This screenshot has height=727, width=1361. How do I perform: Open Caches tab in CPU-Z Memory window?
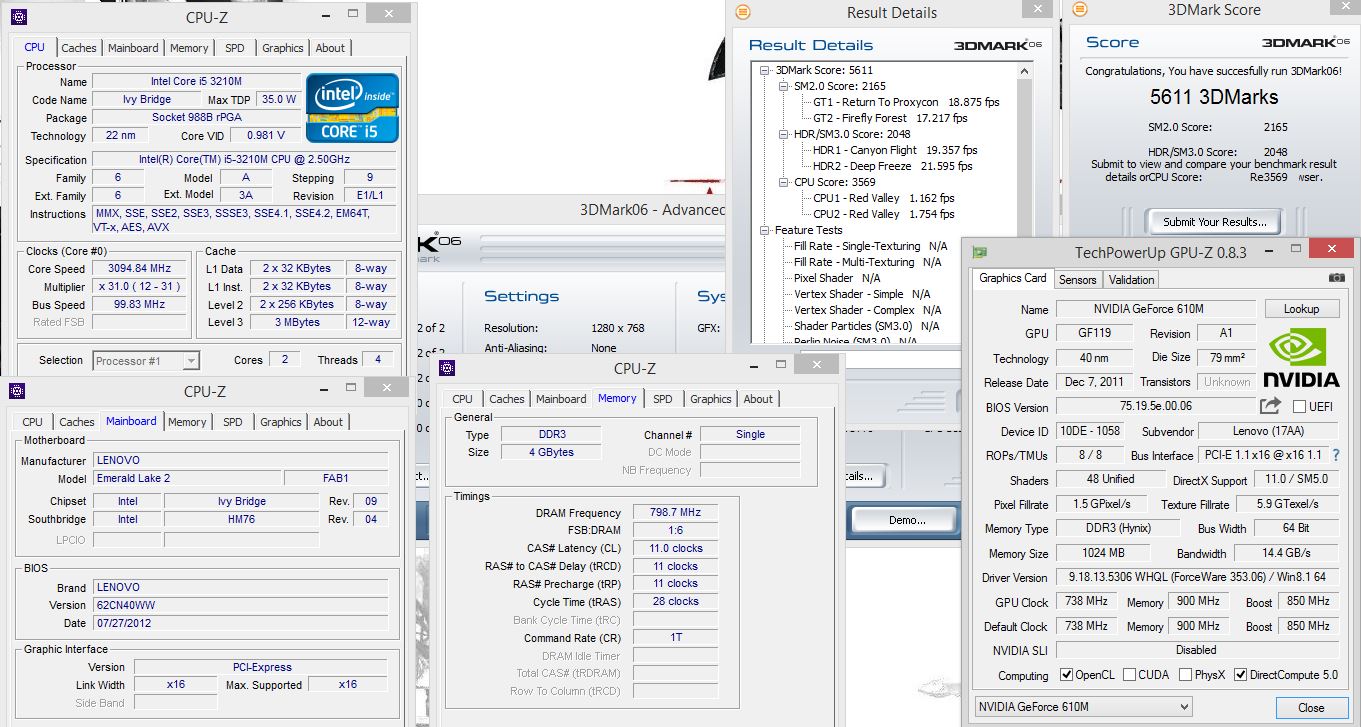[x=507, y=399]
